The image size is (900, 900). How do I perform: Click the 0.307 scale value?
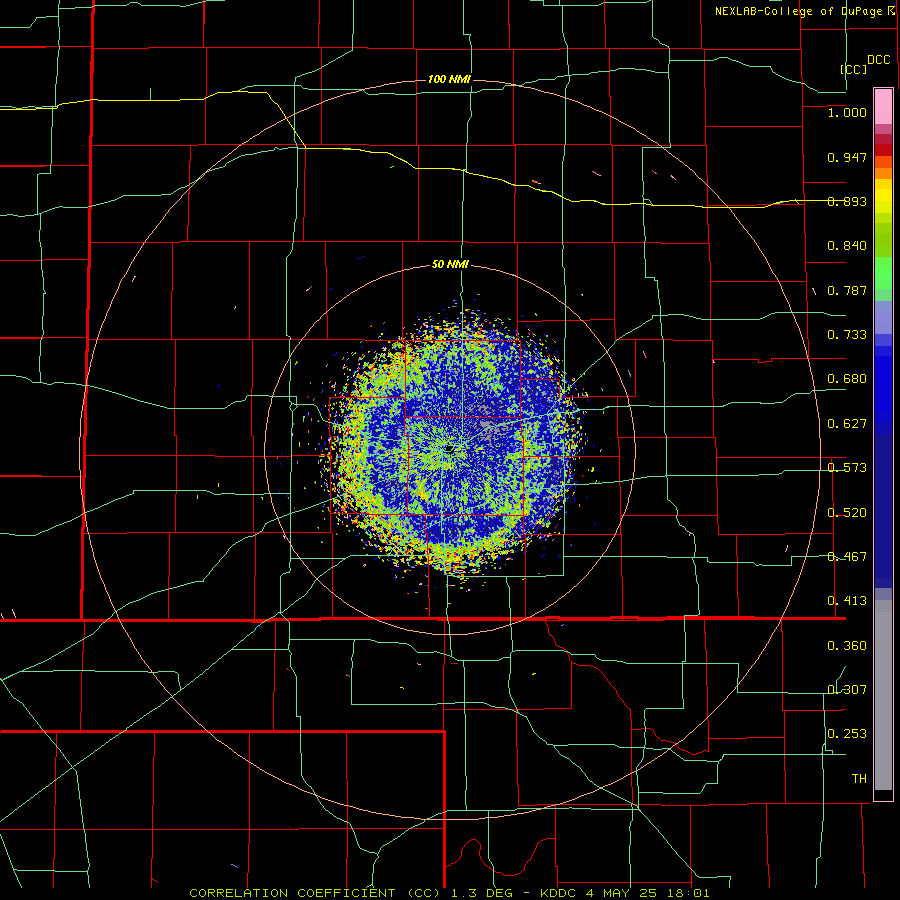click(847, 690)
